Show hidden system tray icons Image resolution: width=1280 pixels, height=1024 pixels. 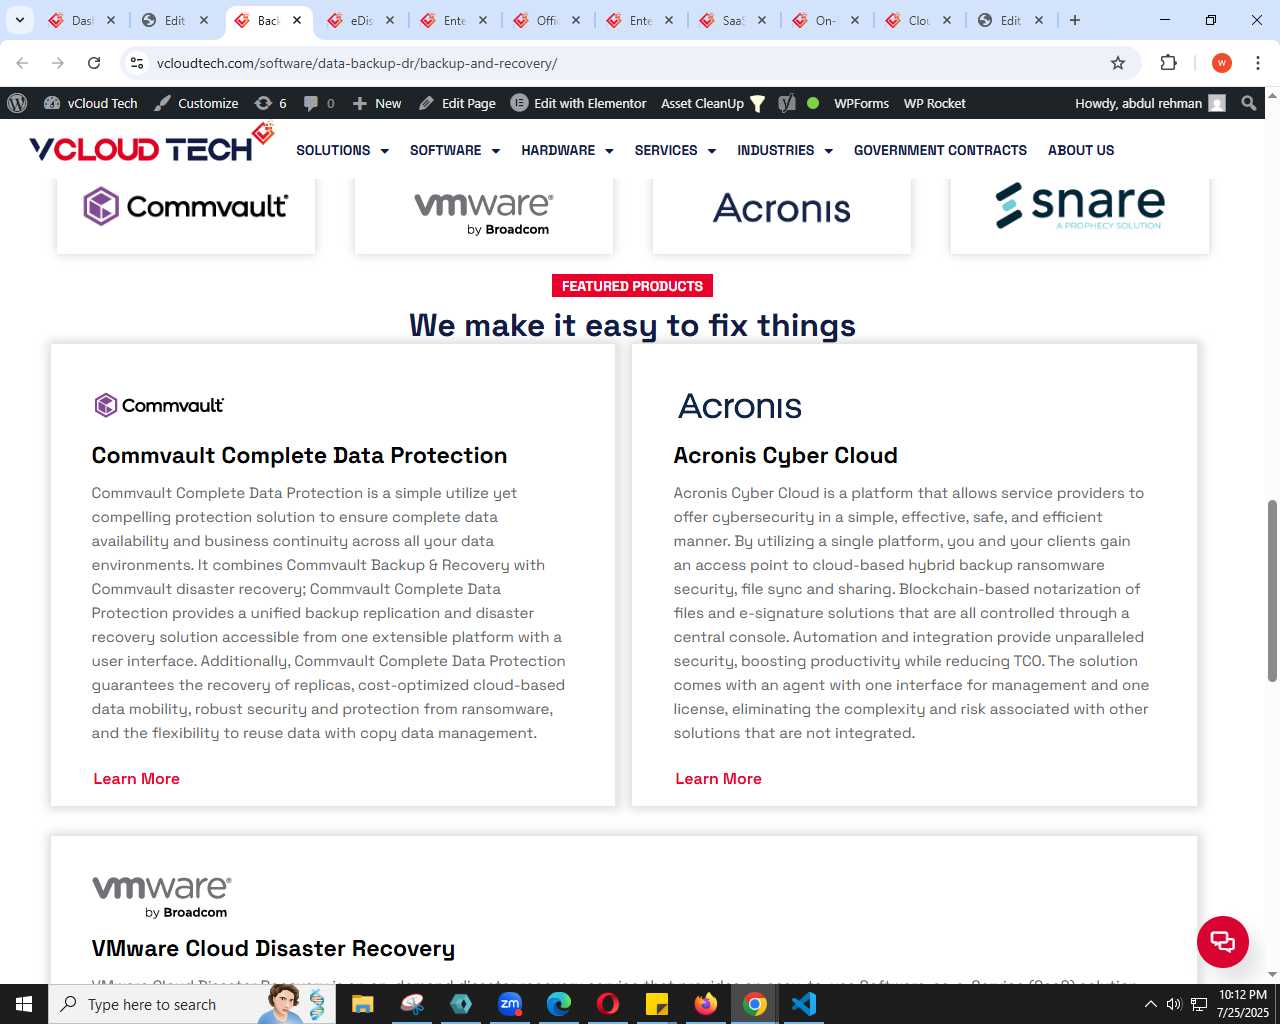pyautogui.click(x=1150, y=1004)
